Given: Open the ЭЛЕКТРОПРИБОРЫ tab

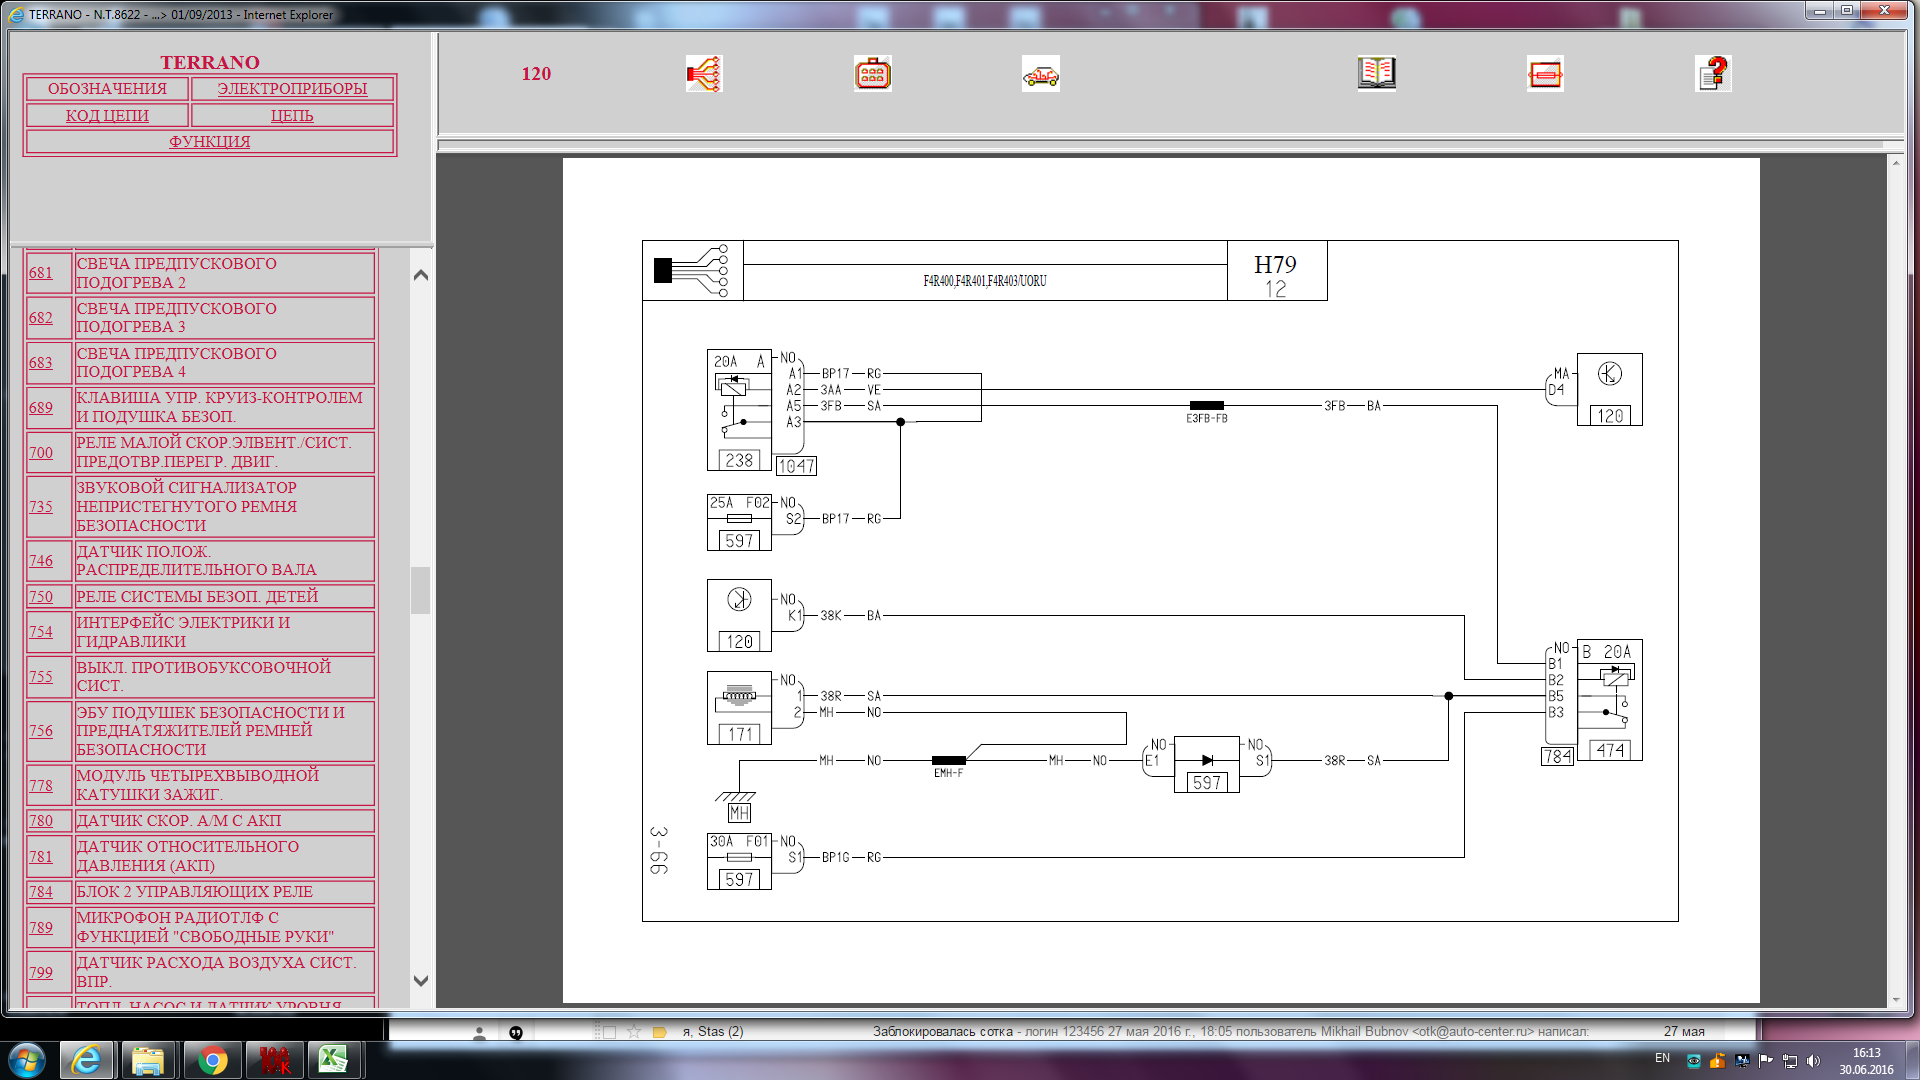Looking at the screenshot, I should (292, 89).
